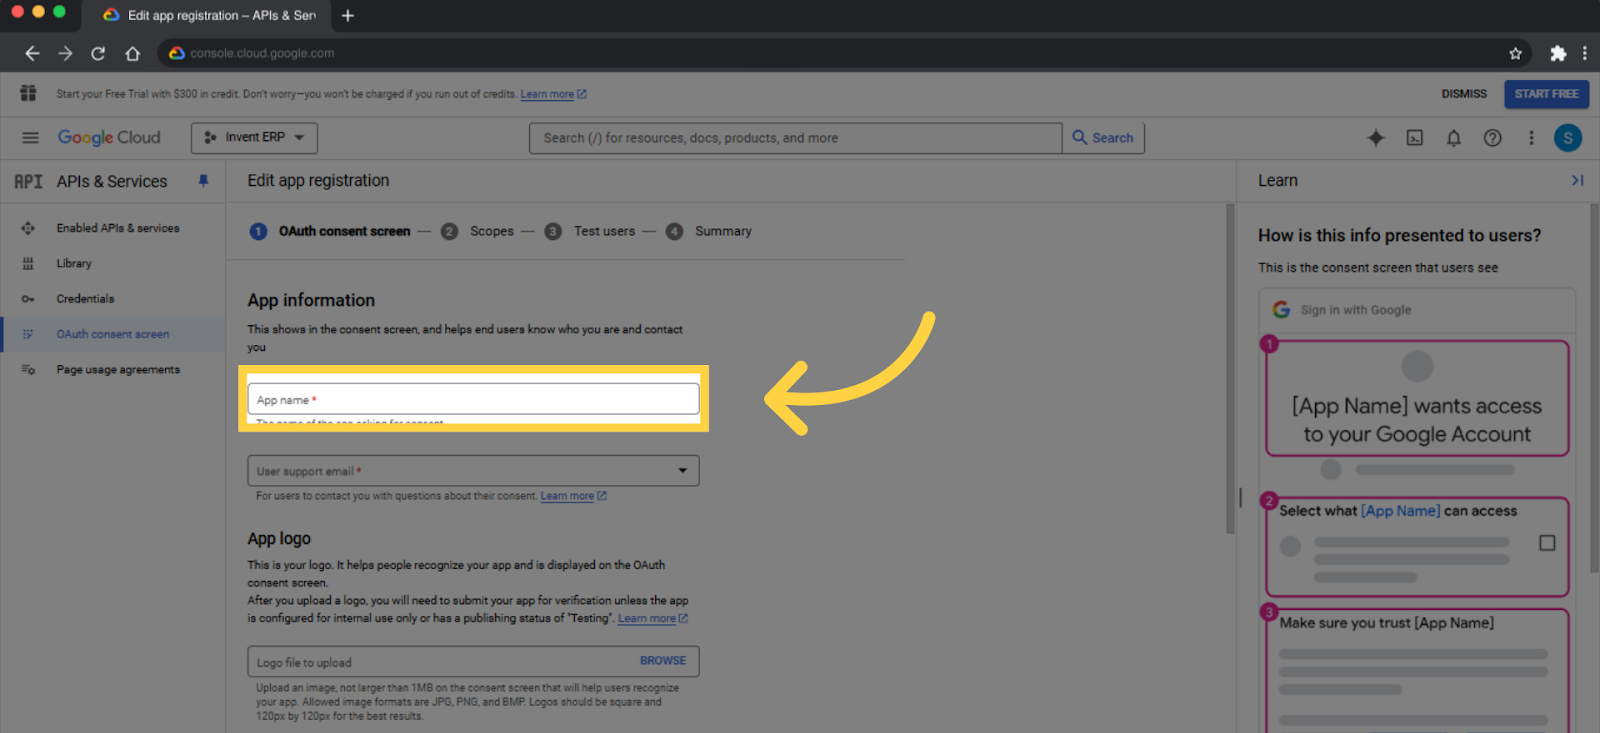This screenshot has width=1600, height=733.
Task: Open the Gemini sparkle assistant icon
Action: 1376,138
